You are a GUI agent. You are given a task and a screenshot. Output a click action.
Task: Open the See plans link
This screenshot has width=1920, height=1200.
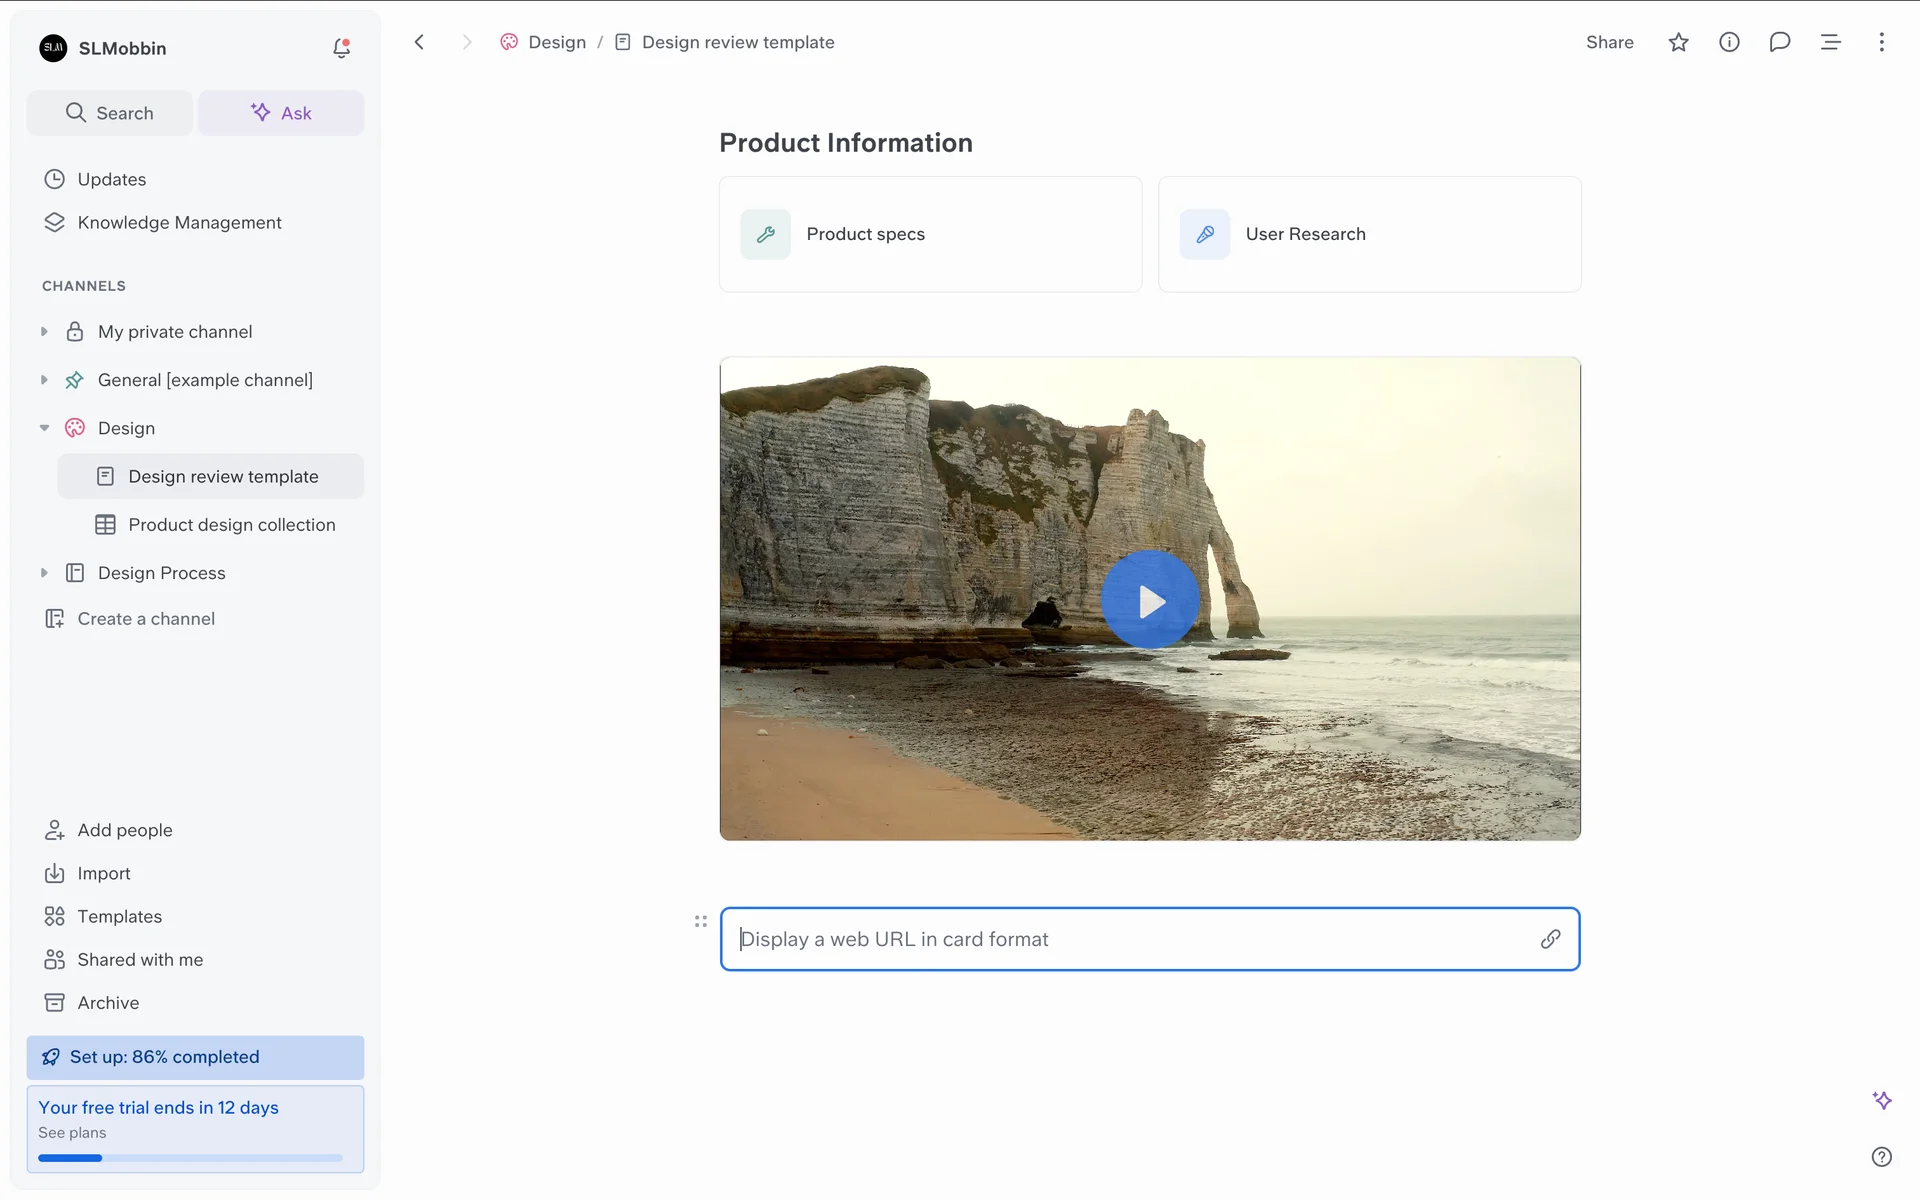(x=72, y=1133)
